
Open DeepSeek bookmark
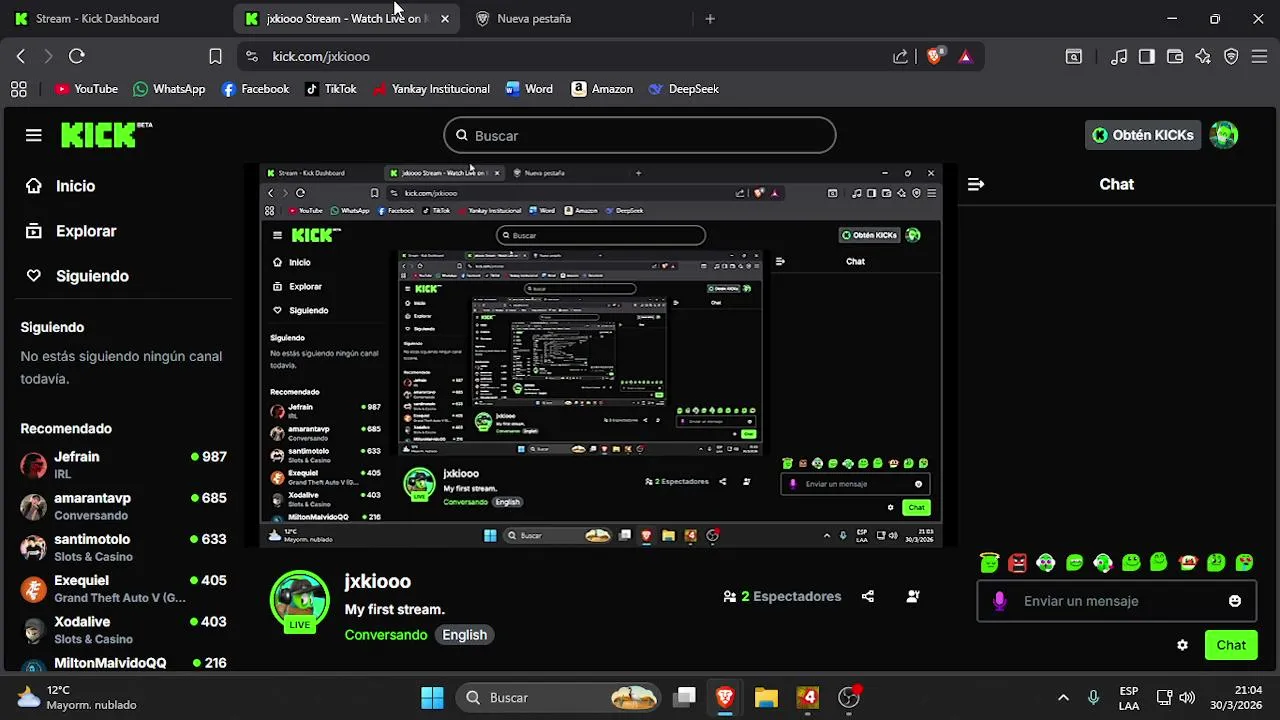pos(684,89)
